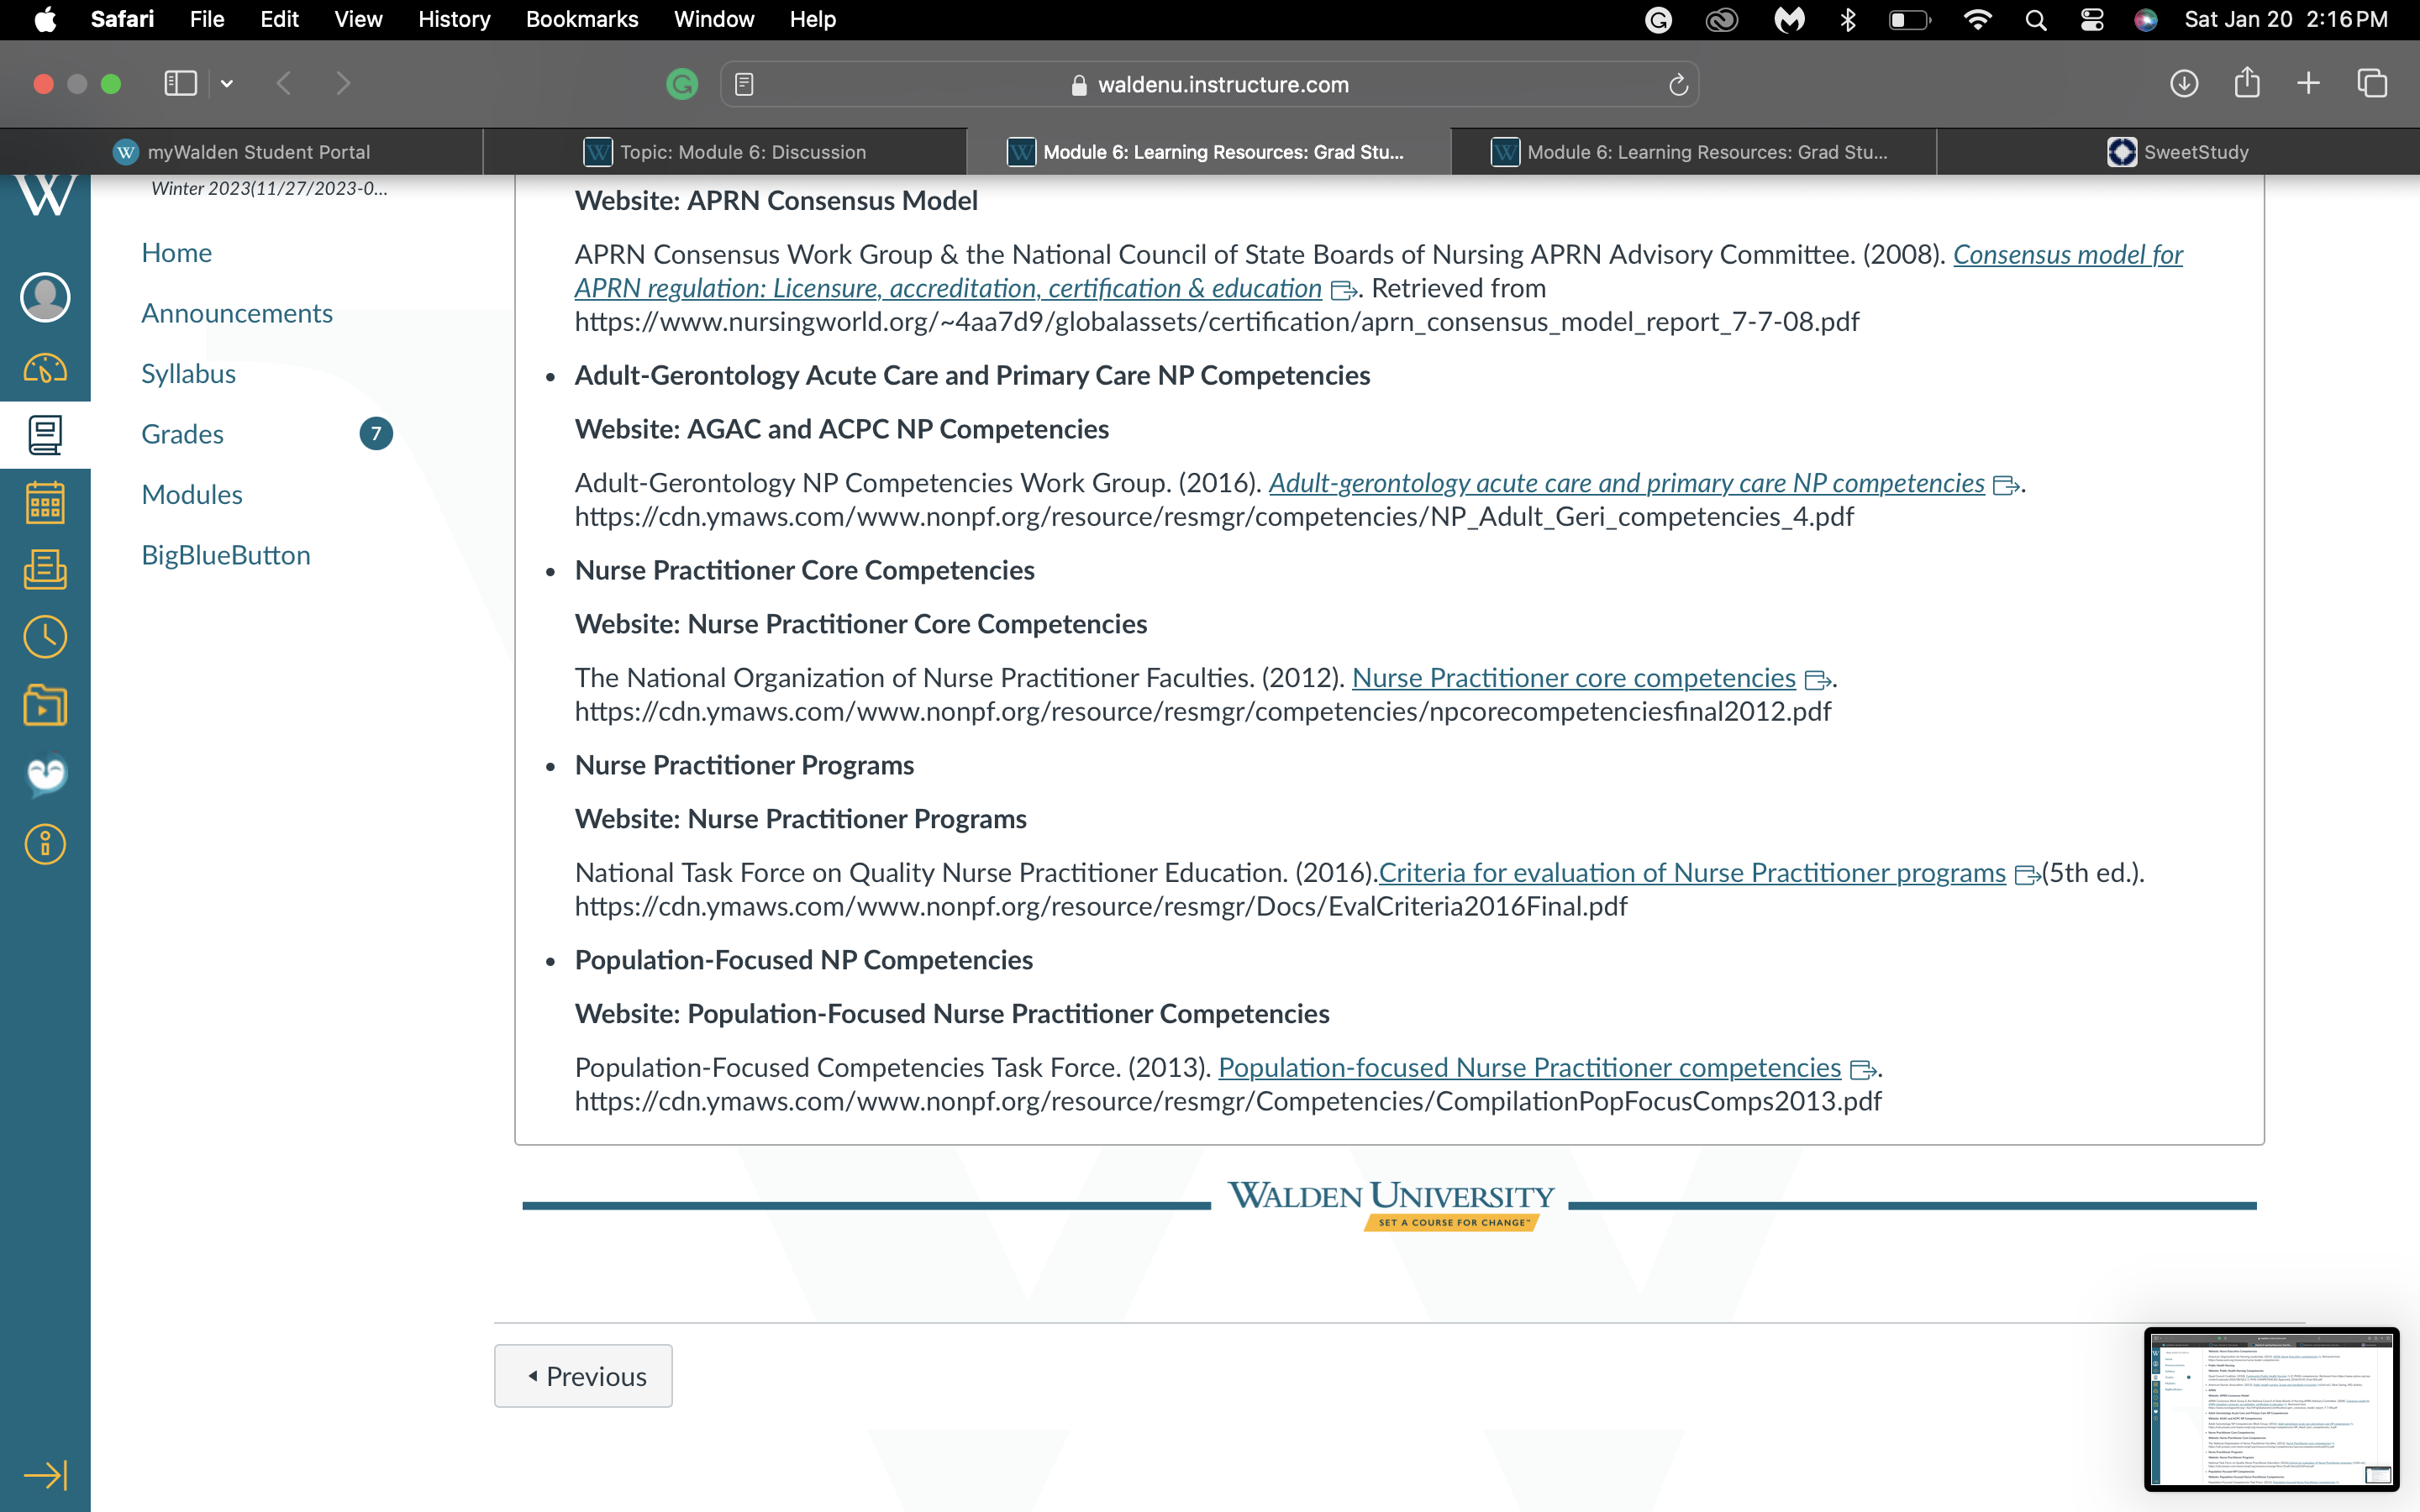2420x1512 pixels.
Task: Click the Siri icon in menu bar
Action: click(x=2146, y=20)
